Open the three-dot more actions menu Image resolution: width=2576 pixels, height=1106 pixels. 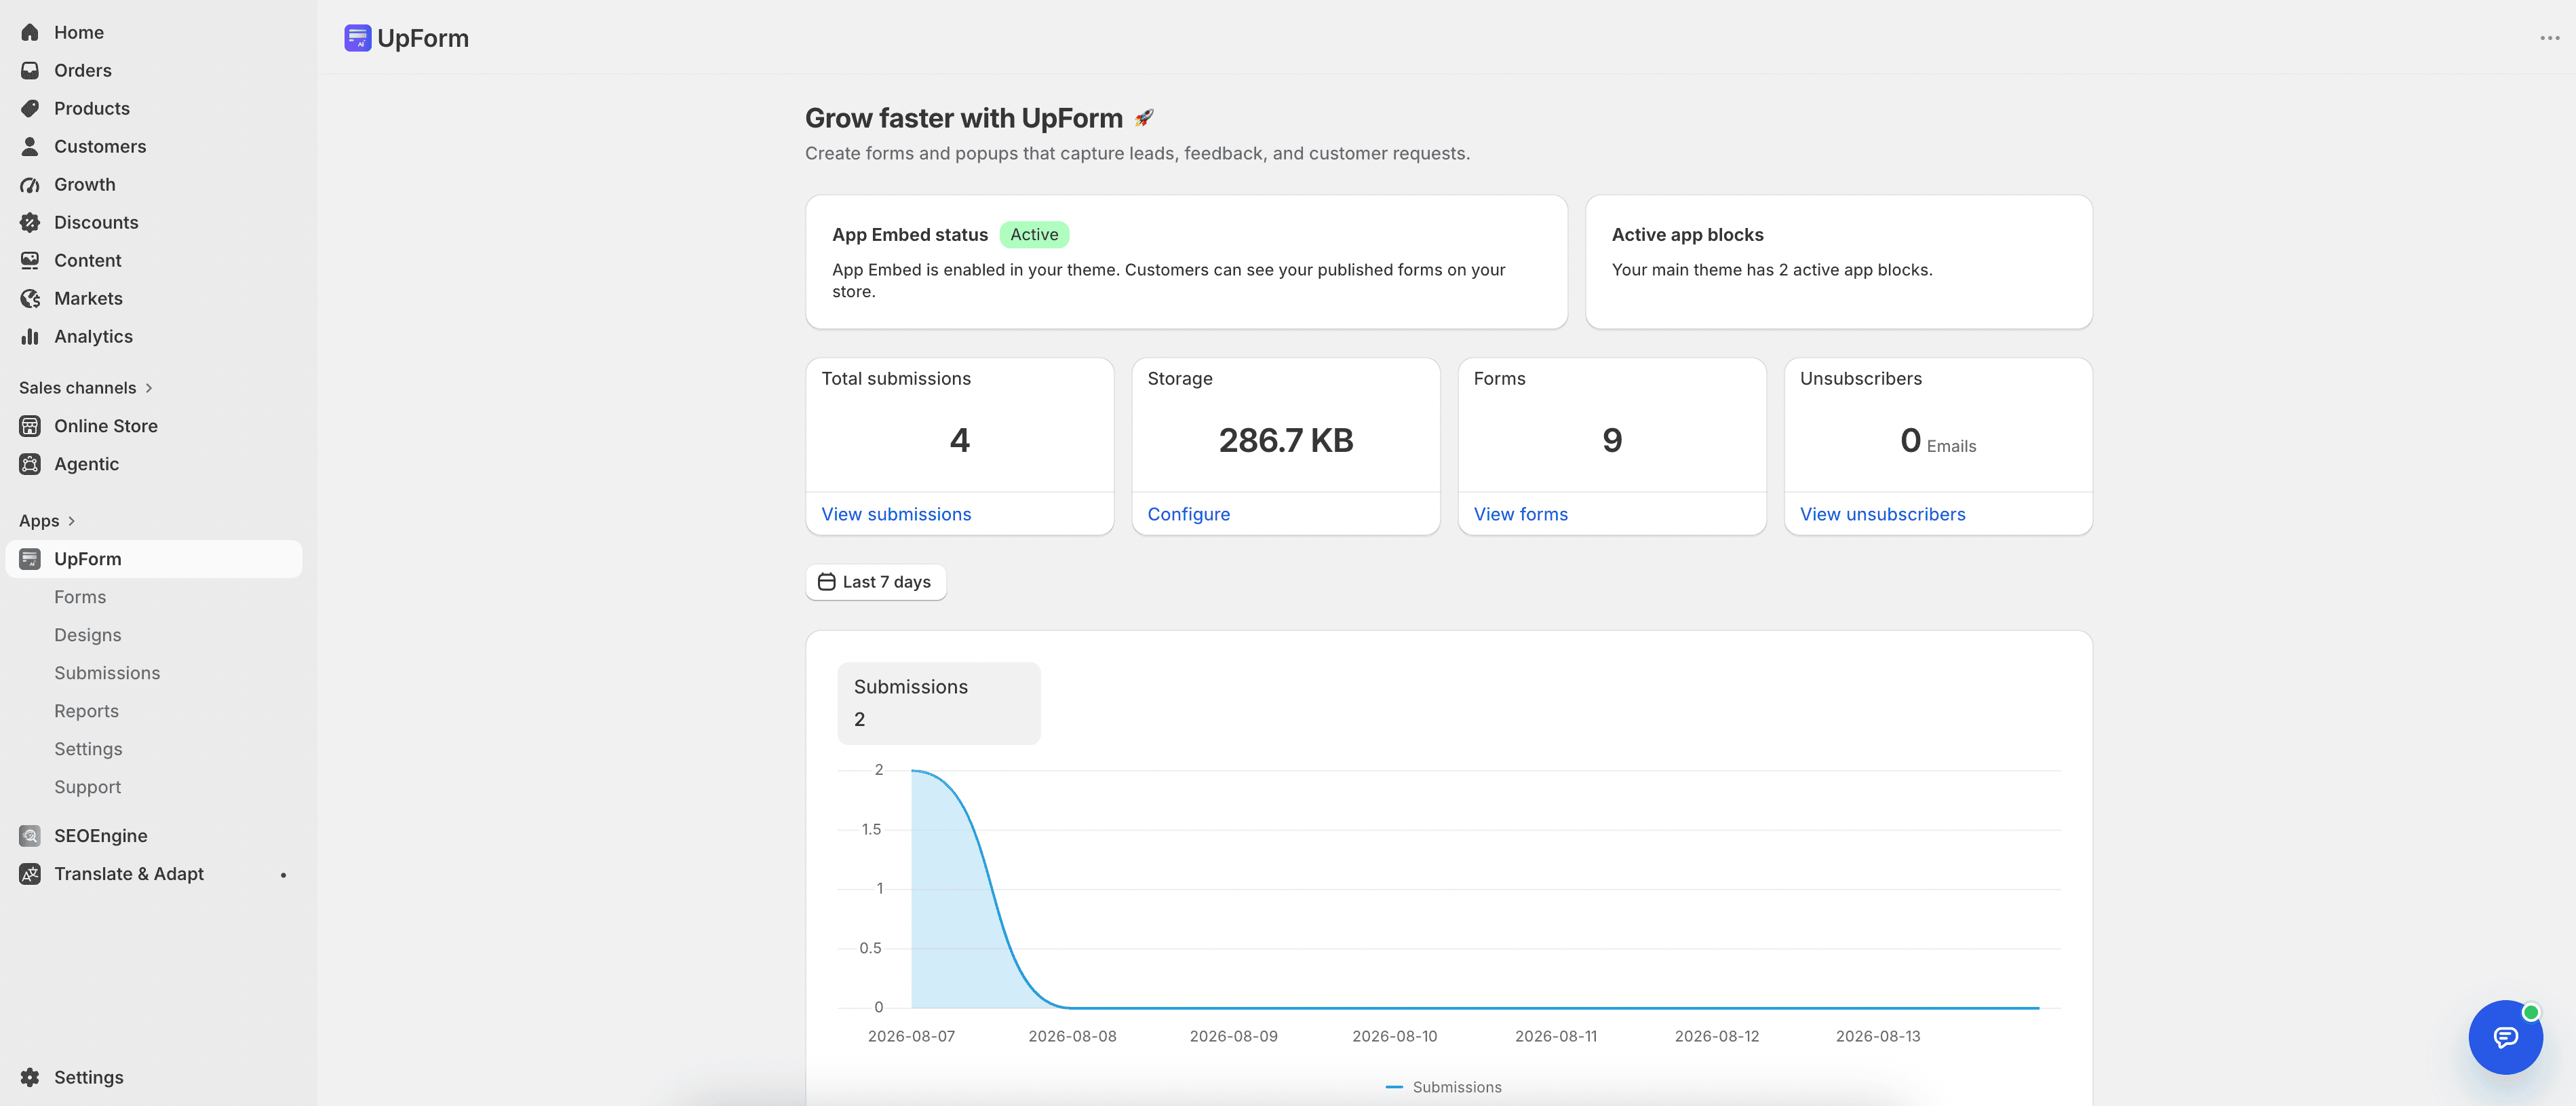(2549, 38)
